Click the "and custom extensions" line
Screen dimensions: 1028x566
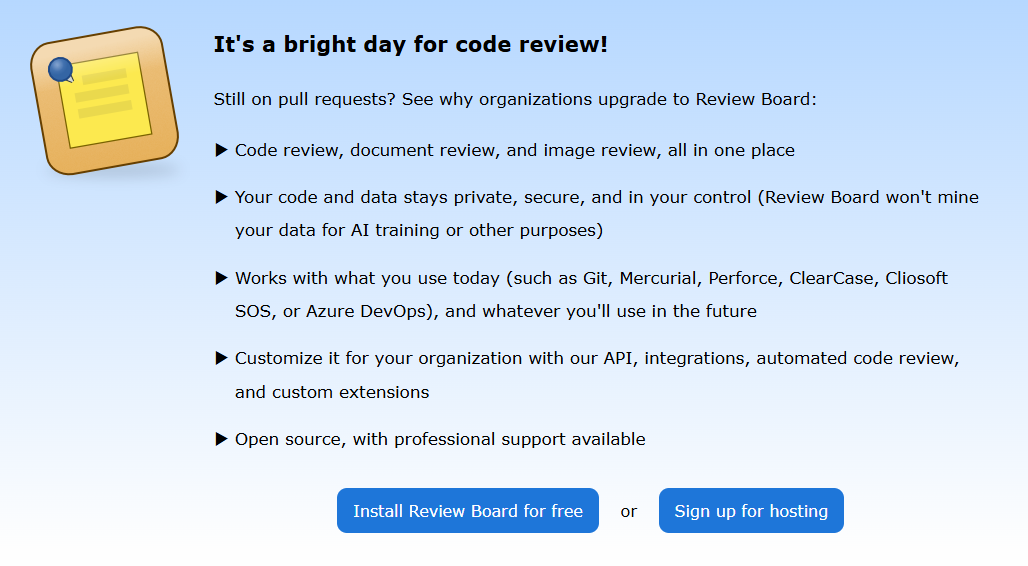(332, 392)
